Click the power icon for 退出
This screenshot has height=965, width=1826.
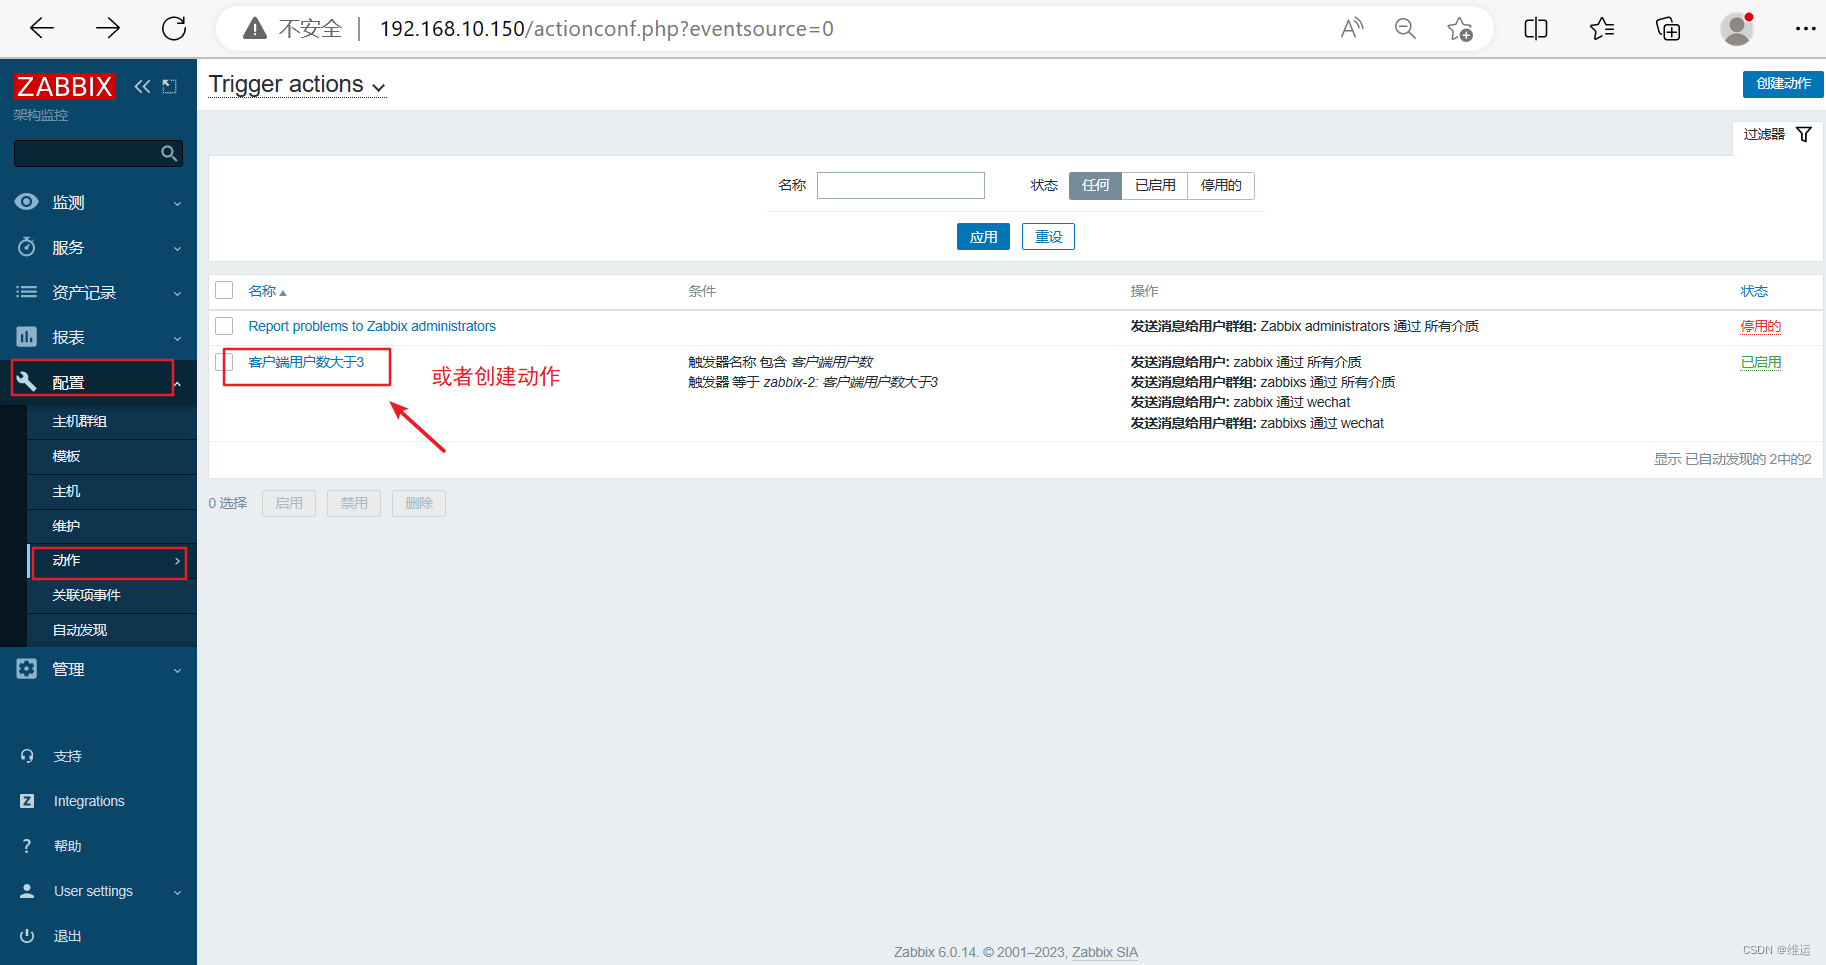tap(27, 936)
